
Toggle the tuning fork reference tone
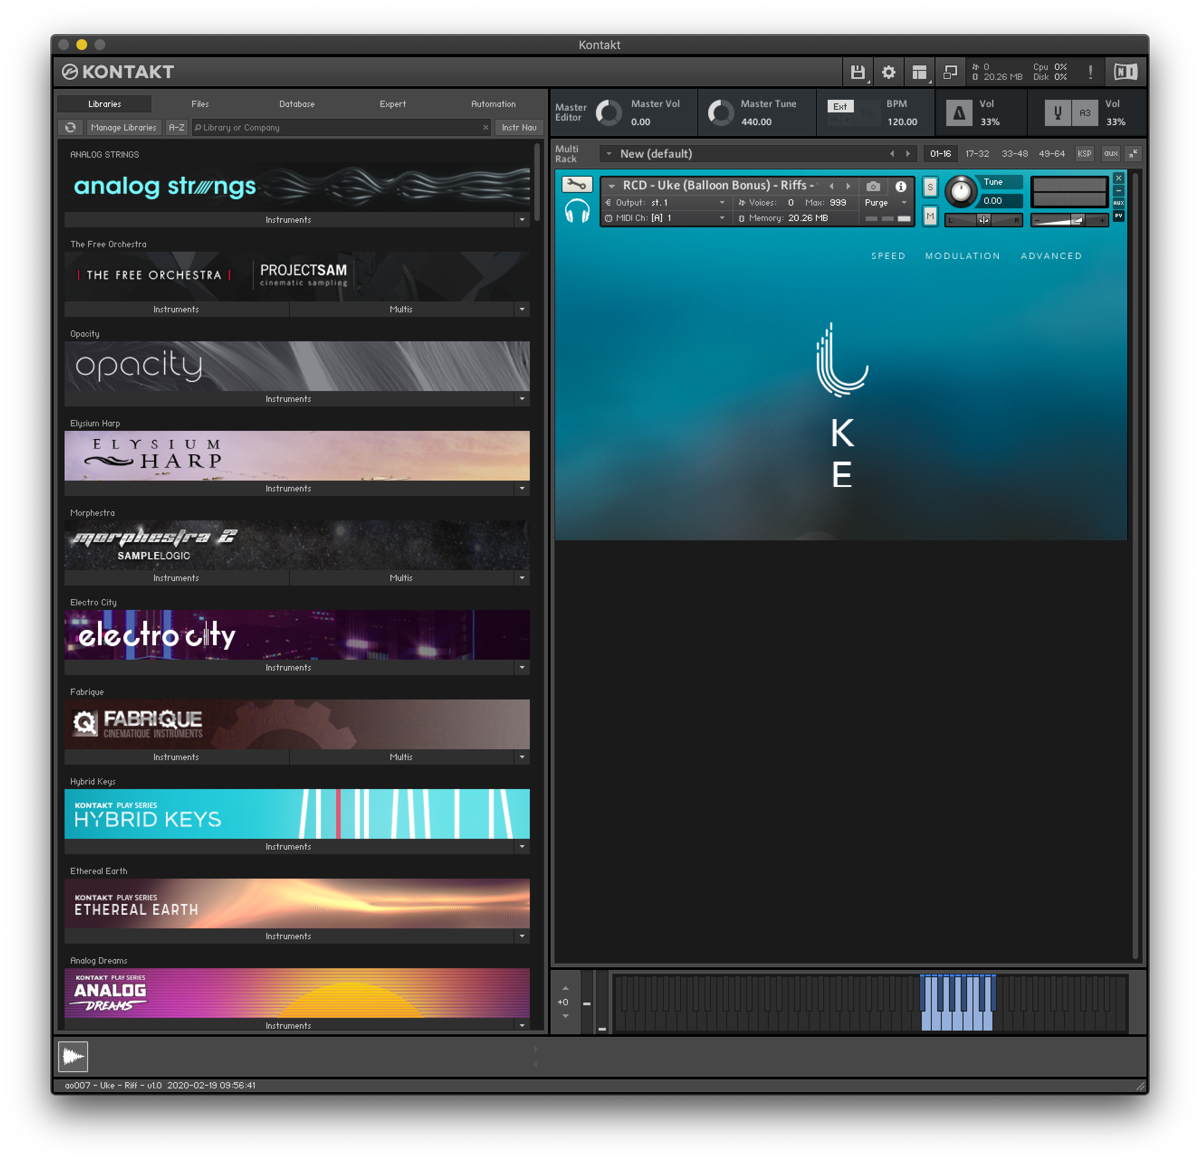pos(1057,113)
